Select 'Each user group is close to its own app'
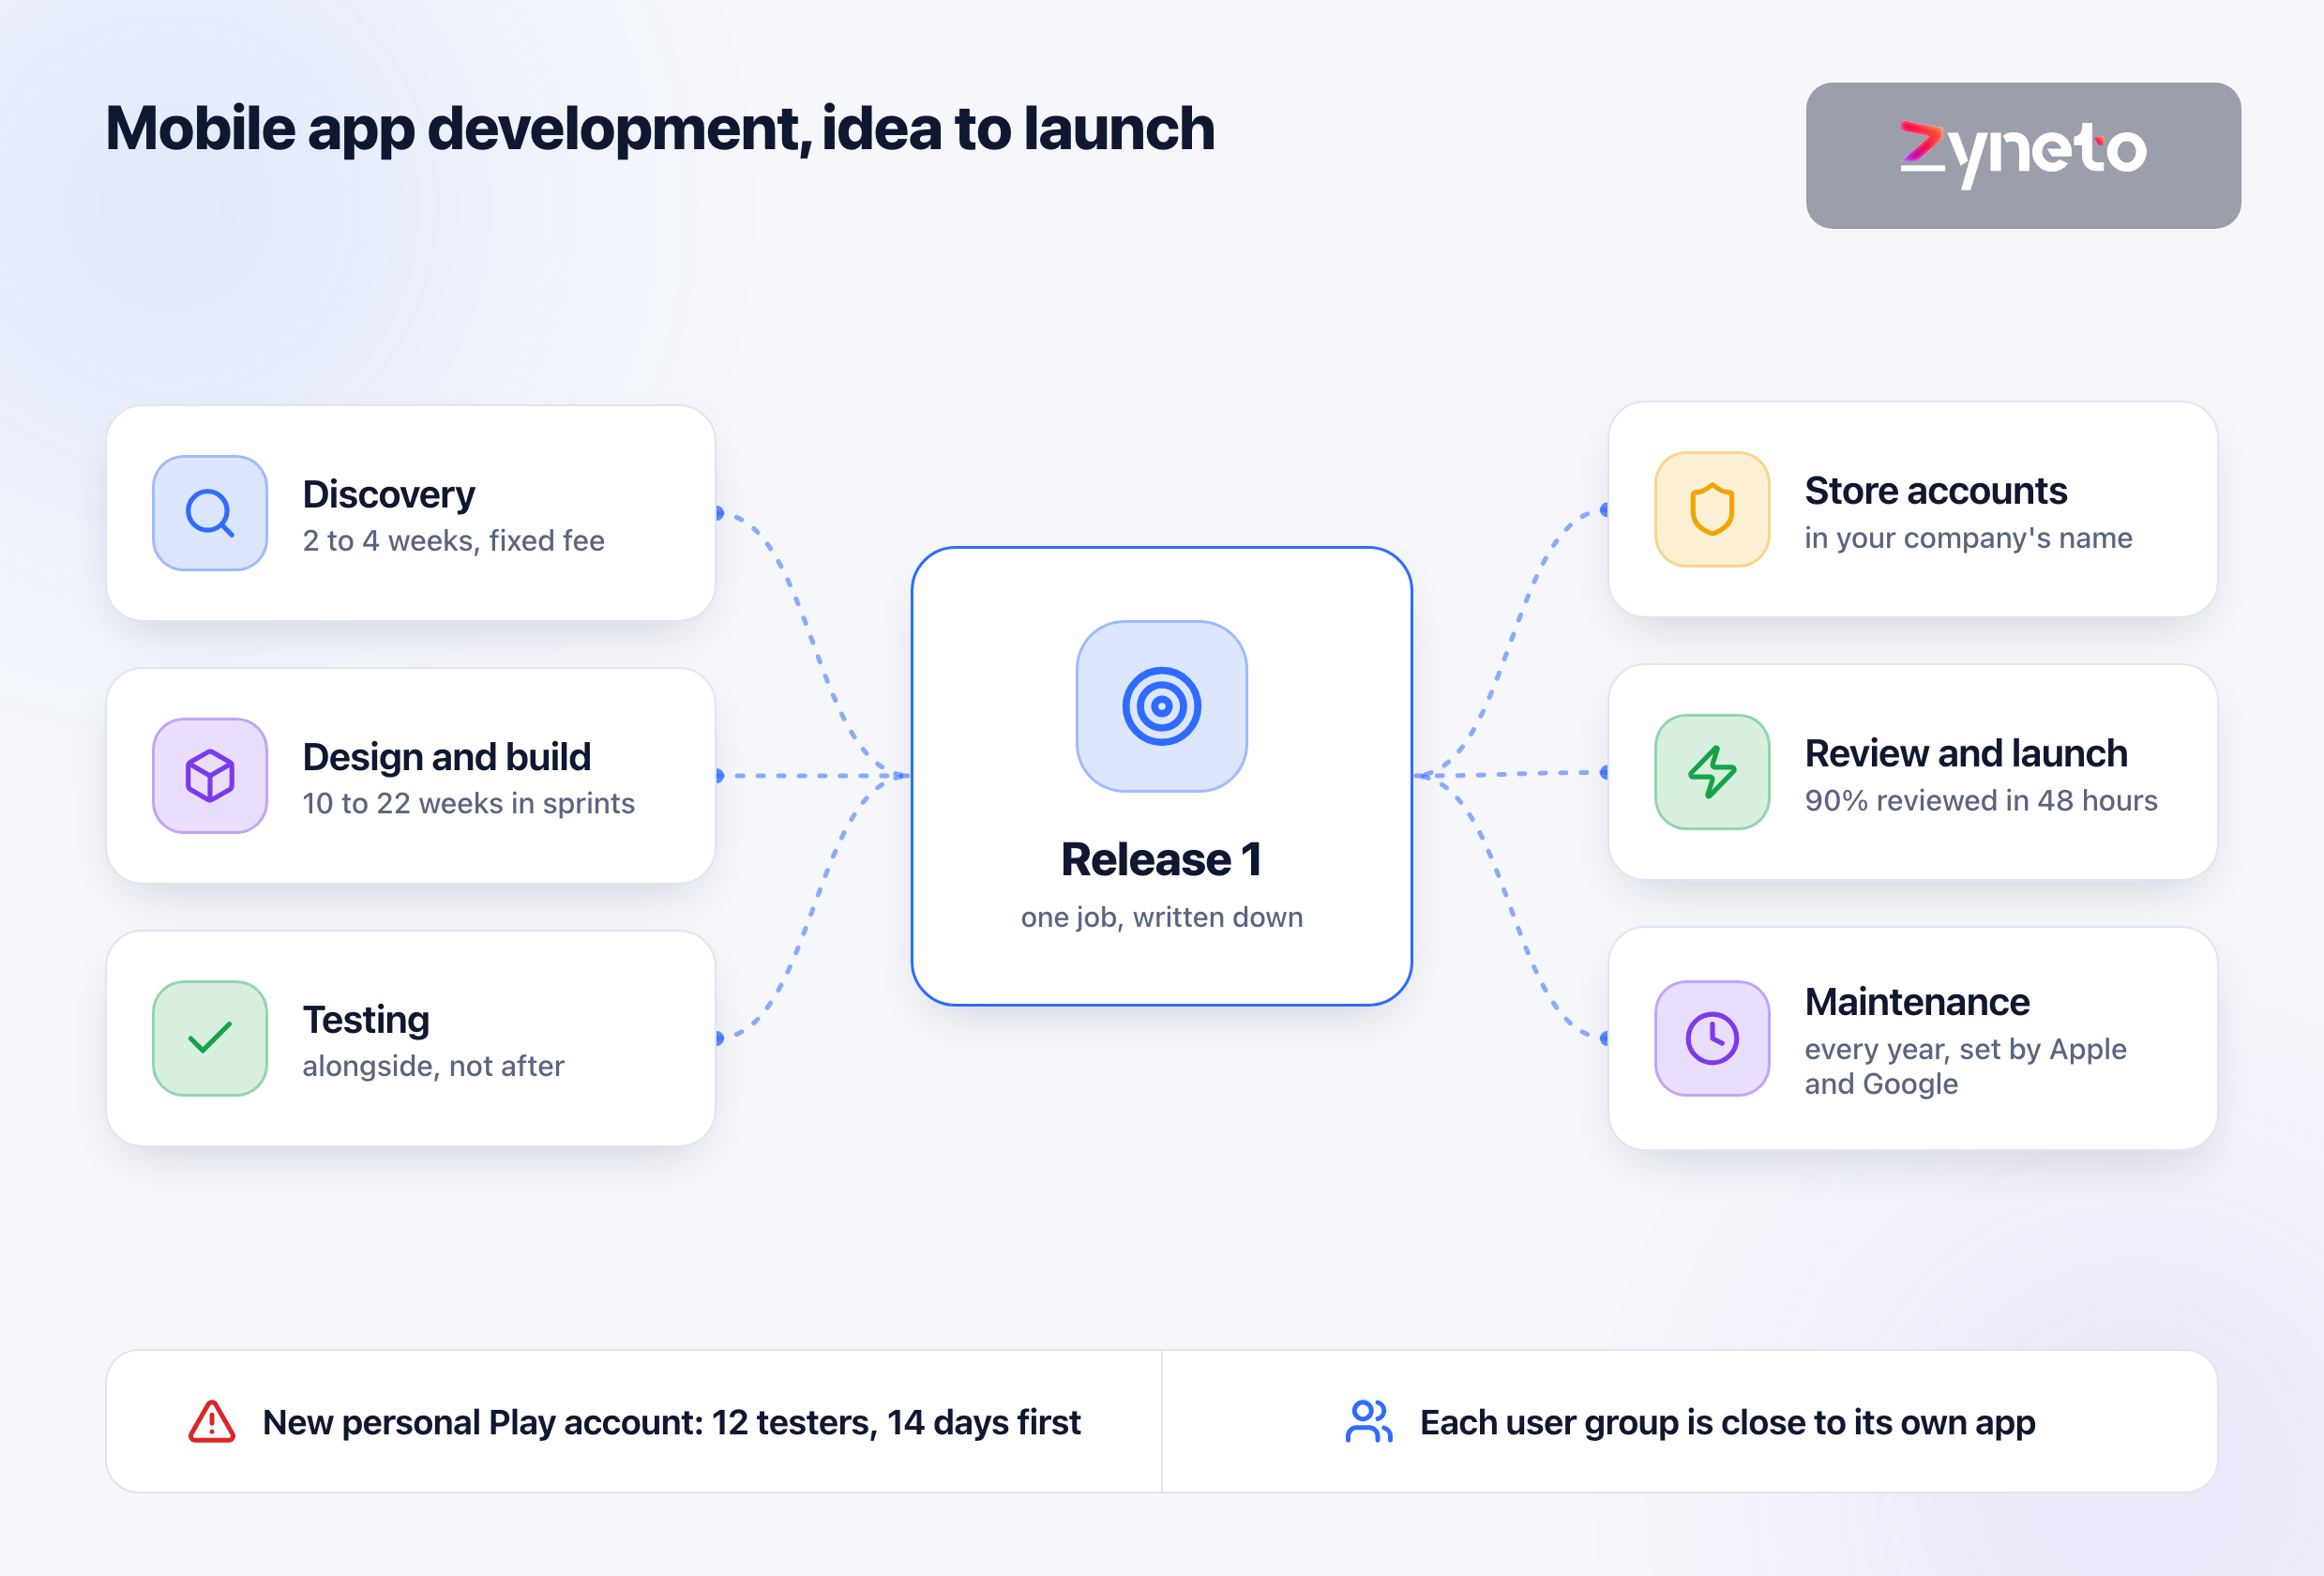This screenshot has height=1576, width=2324. pyautogui.click(x=1728, y=1422)
